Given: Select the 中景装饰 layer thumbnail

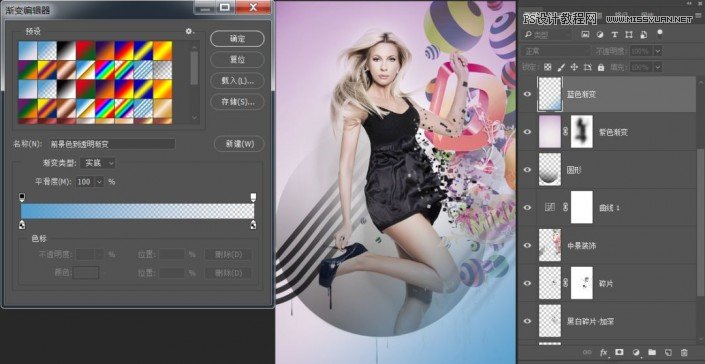Looking at the screenshot, I should coord(550,245).
